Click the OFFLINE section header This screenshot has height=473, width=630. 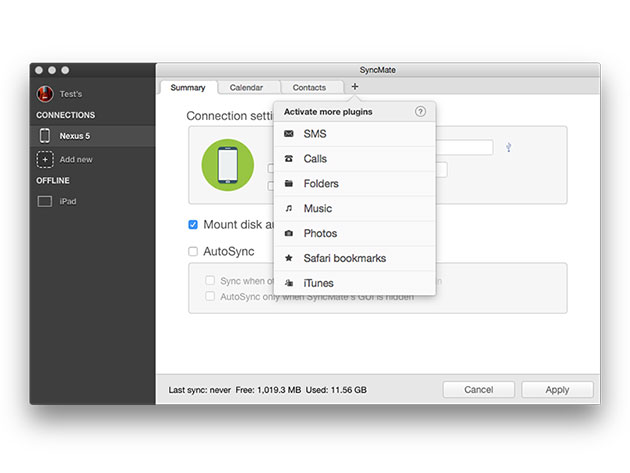coord(53,180)
